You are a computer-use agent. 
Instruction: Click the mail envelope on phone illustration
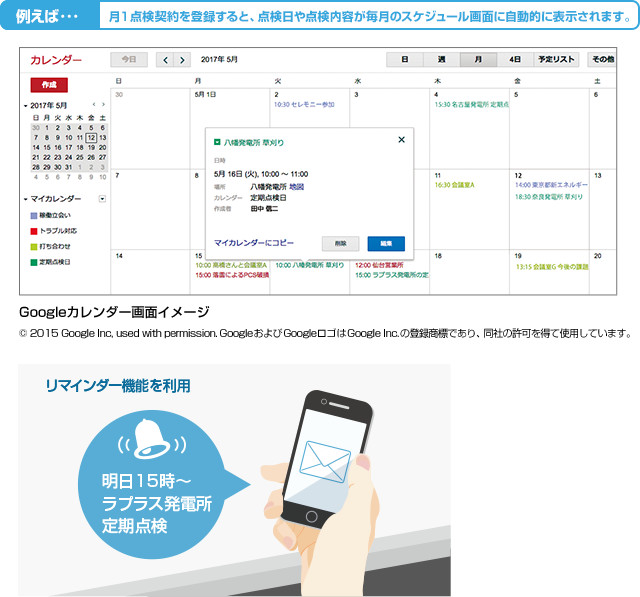(x=325, y=462)
